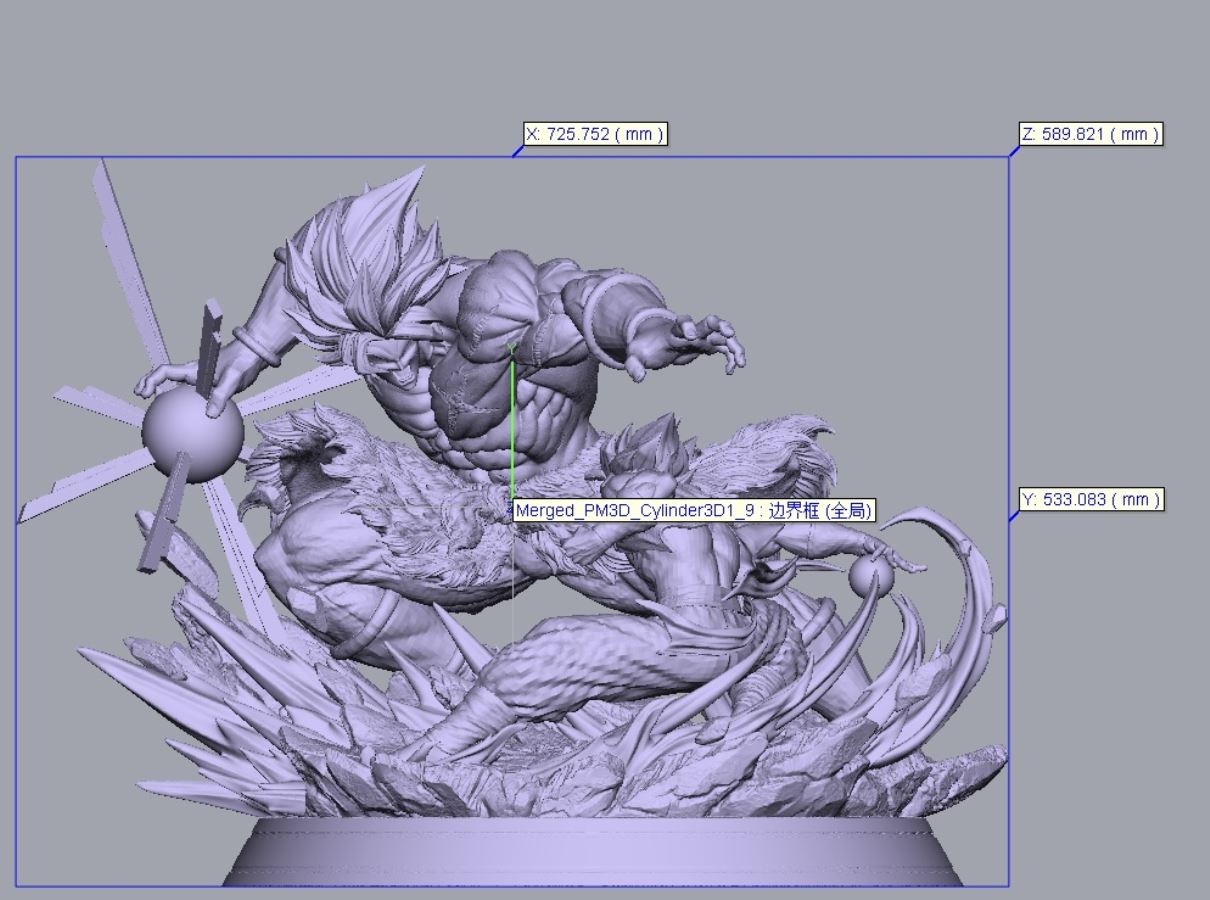Select the top-left bounding box corner handle

[x=16, y=157]
